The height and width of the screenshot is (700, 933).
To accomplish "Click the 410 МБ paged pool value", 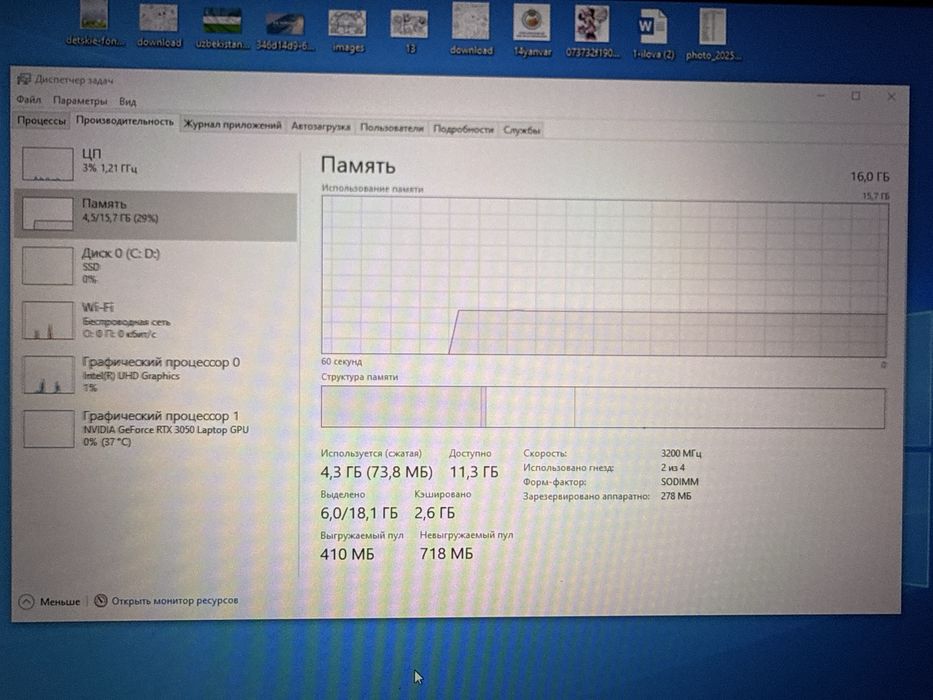I will [x=347, y=554].
